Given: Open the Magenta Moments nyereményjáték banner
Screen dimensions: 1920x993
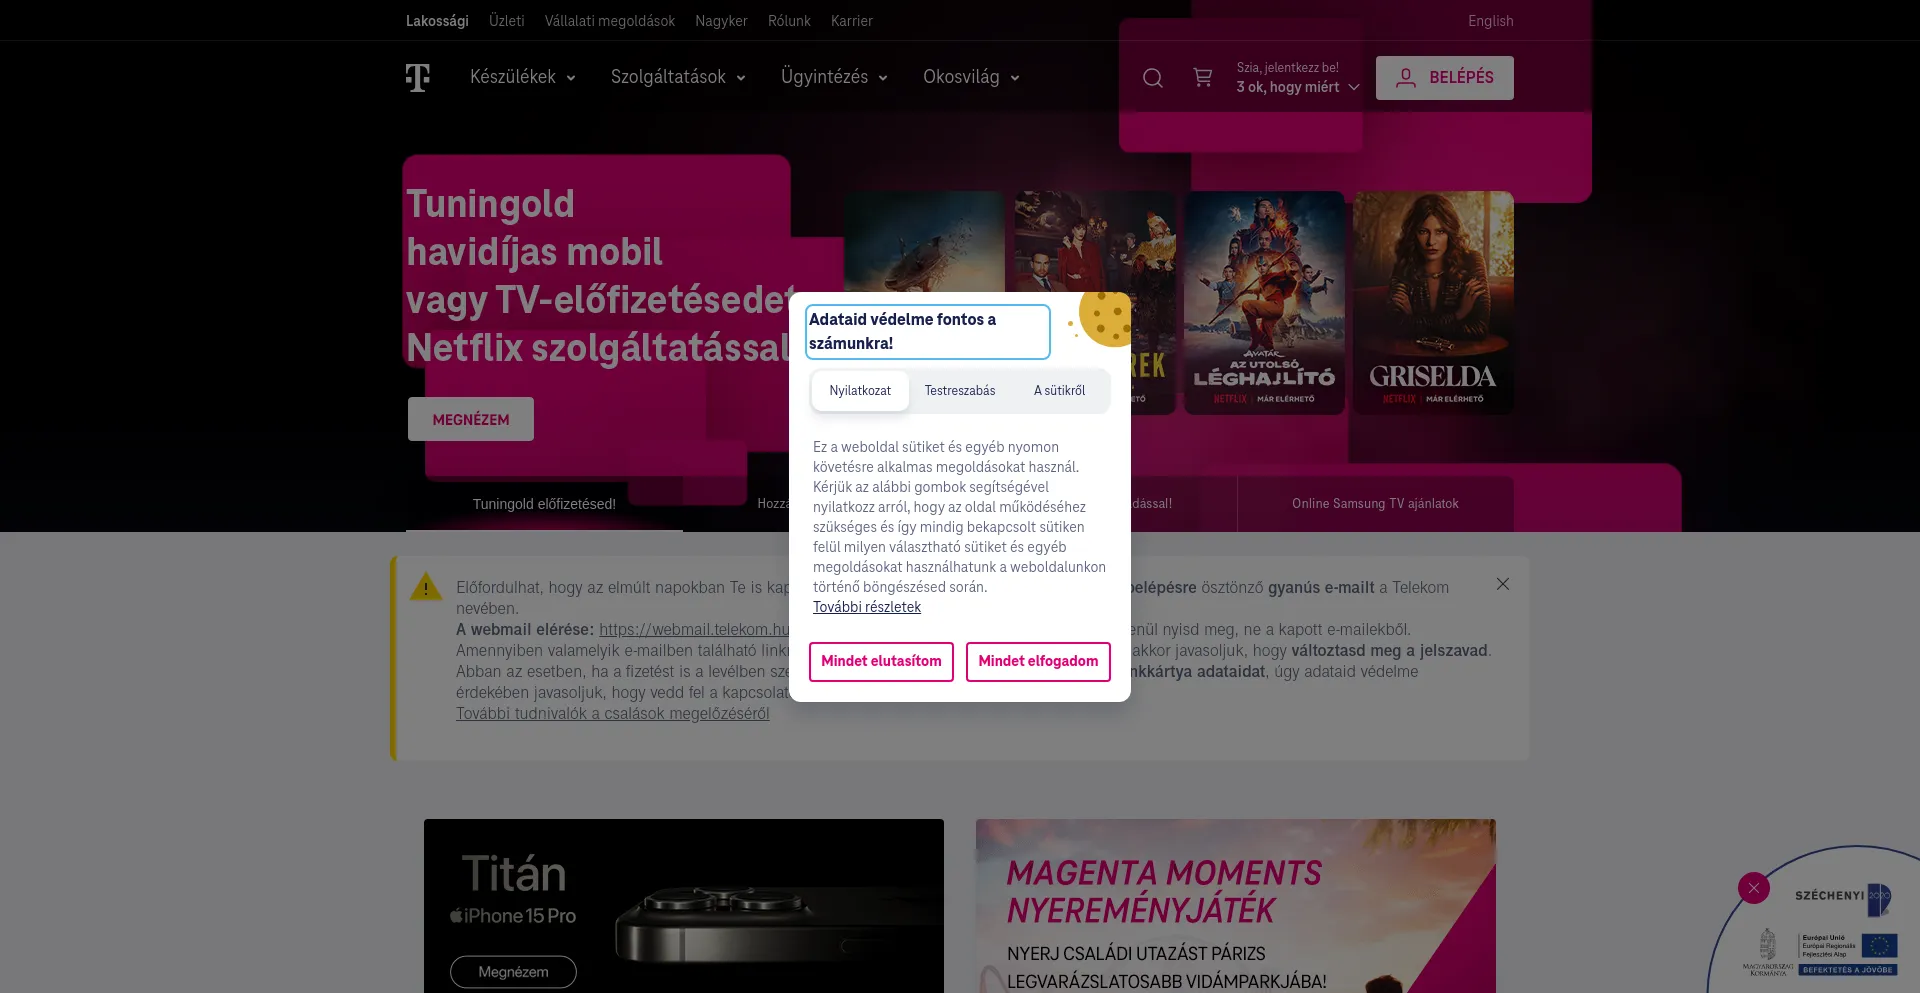Looking at the screenshot, I should click(1236, 906).
